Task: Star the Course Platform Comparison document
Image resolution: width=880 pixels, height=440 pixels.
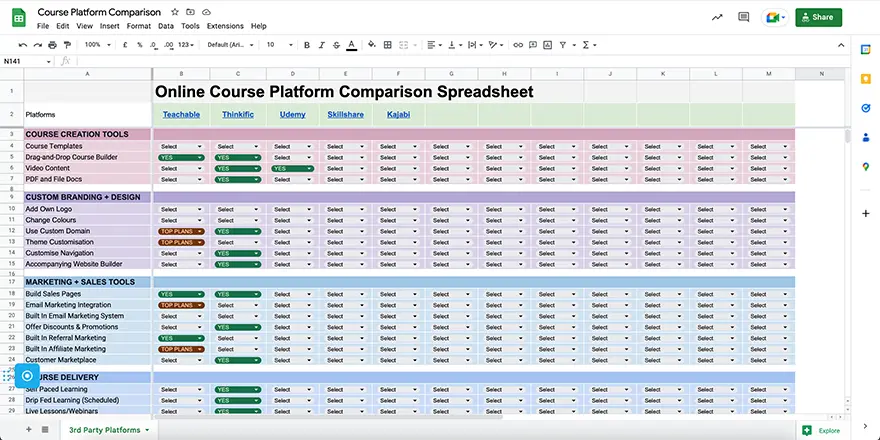Action: click(x=175, y=11)
